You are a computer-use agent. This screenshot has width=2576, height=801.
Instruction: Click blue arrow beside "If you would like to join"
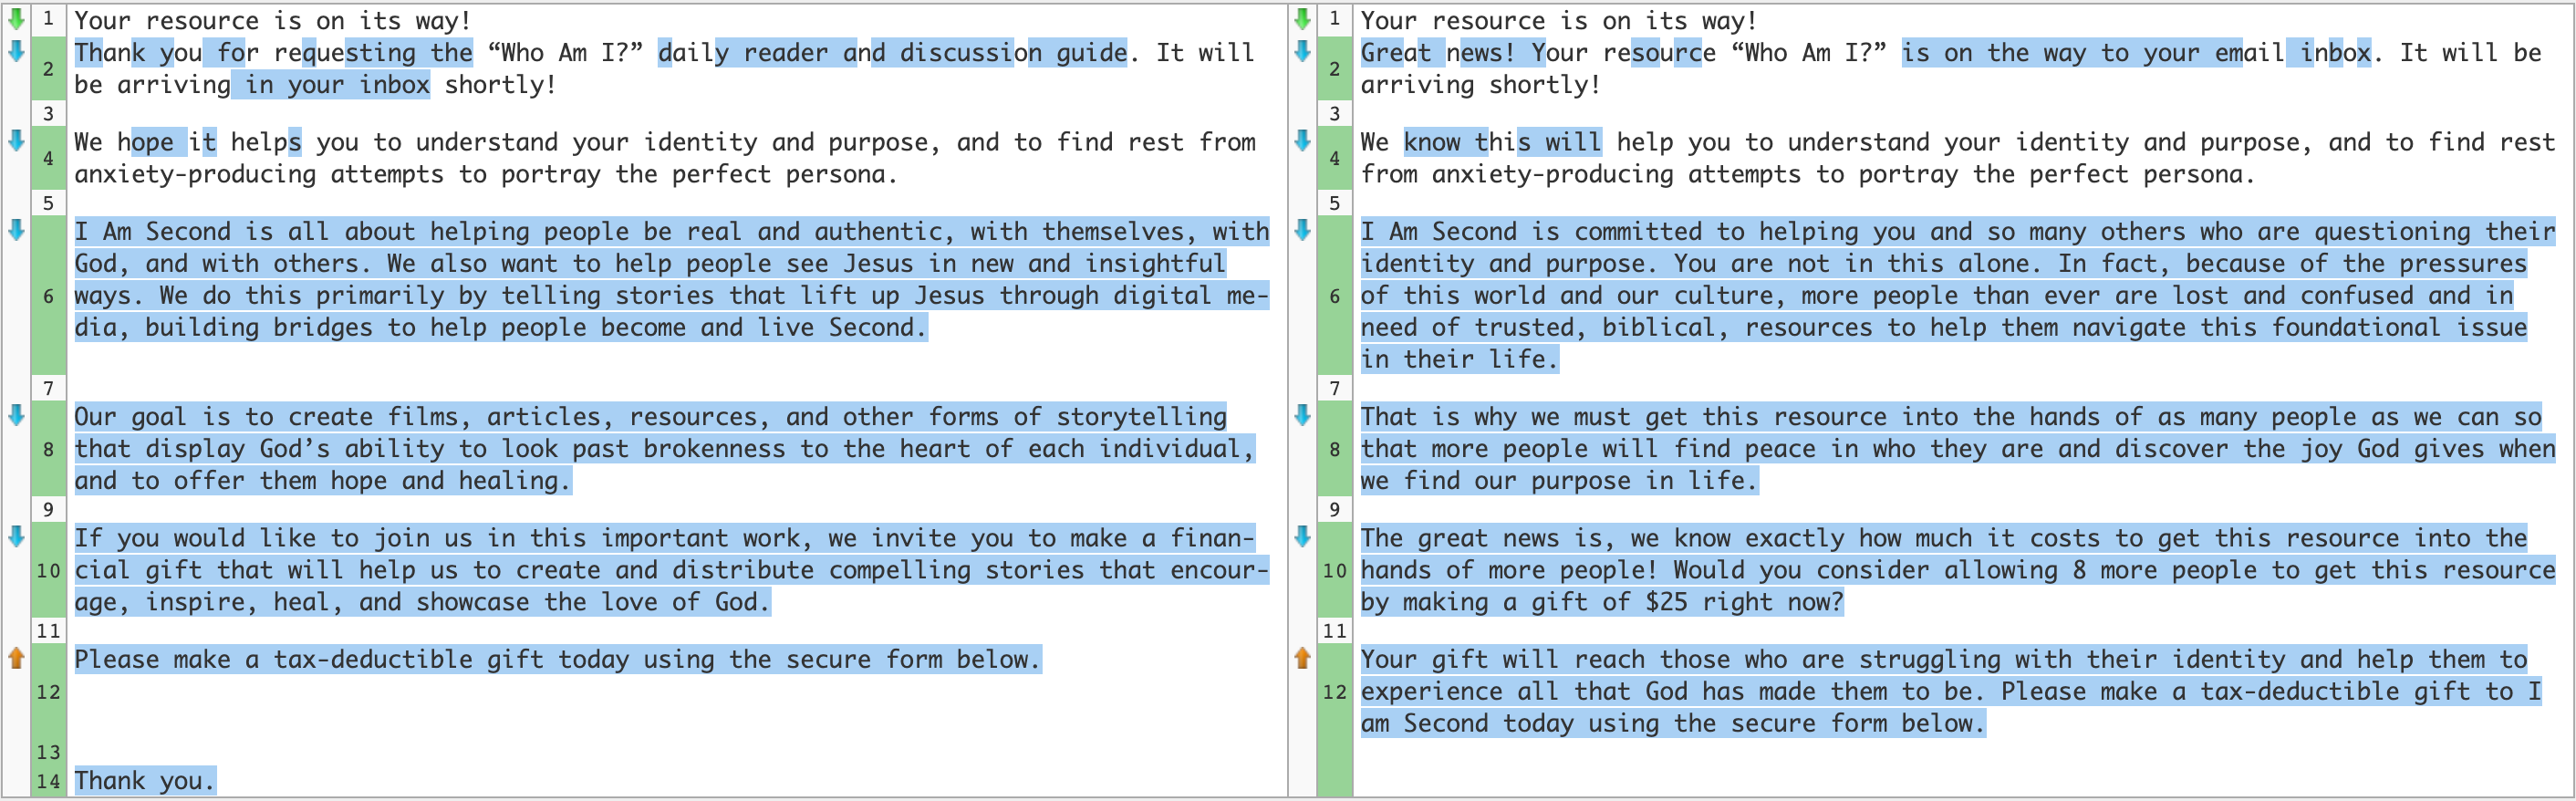coord(16,536)
